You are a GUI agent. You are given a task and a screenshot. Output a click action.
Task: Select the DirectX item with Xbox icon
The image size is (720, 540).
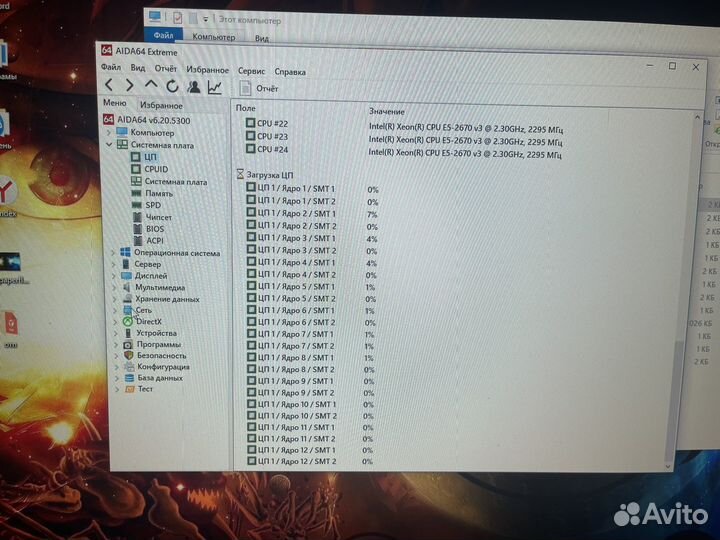click(x=148, y=321)
